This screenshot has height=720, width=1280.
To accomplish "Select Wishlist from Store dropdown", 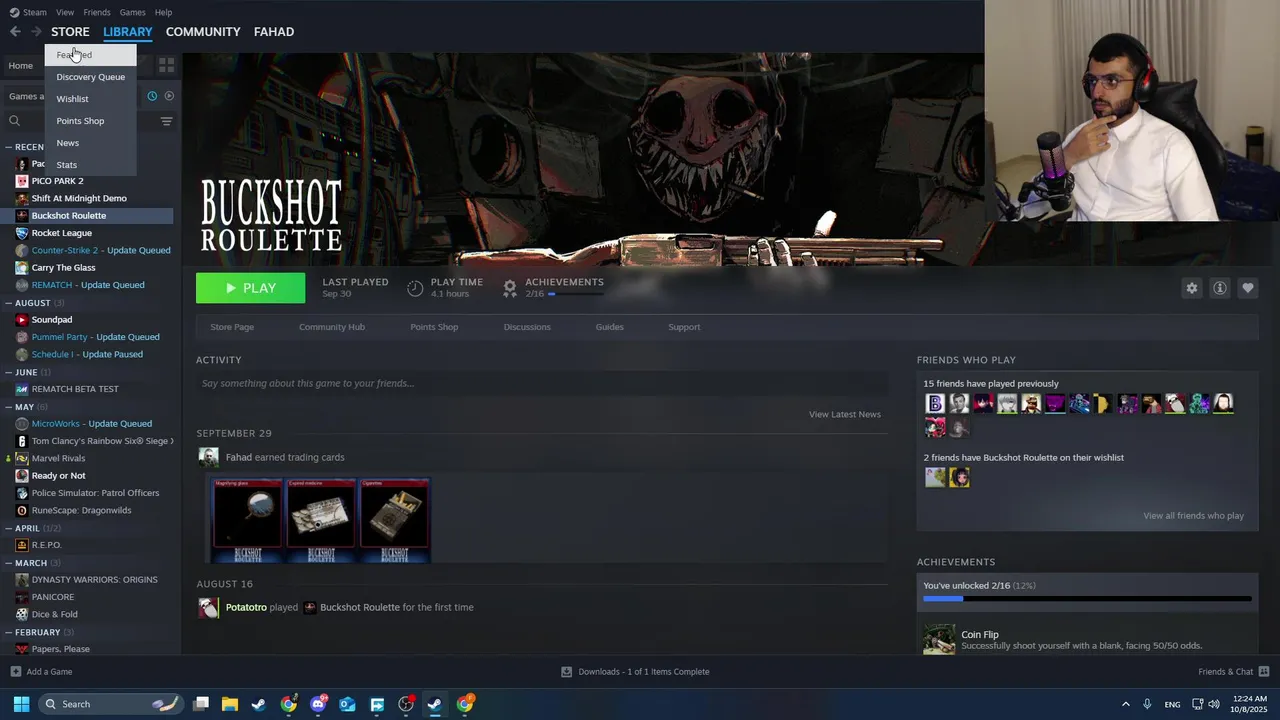I will point(90,99).
